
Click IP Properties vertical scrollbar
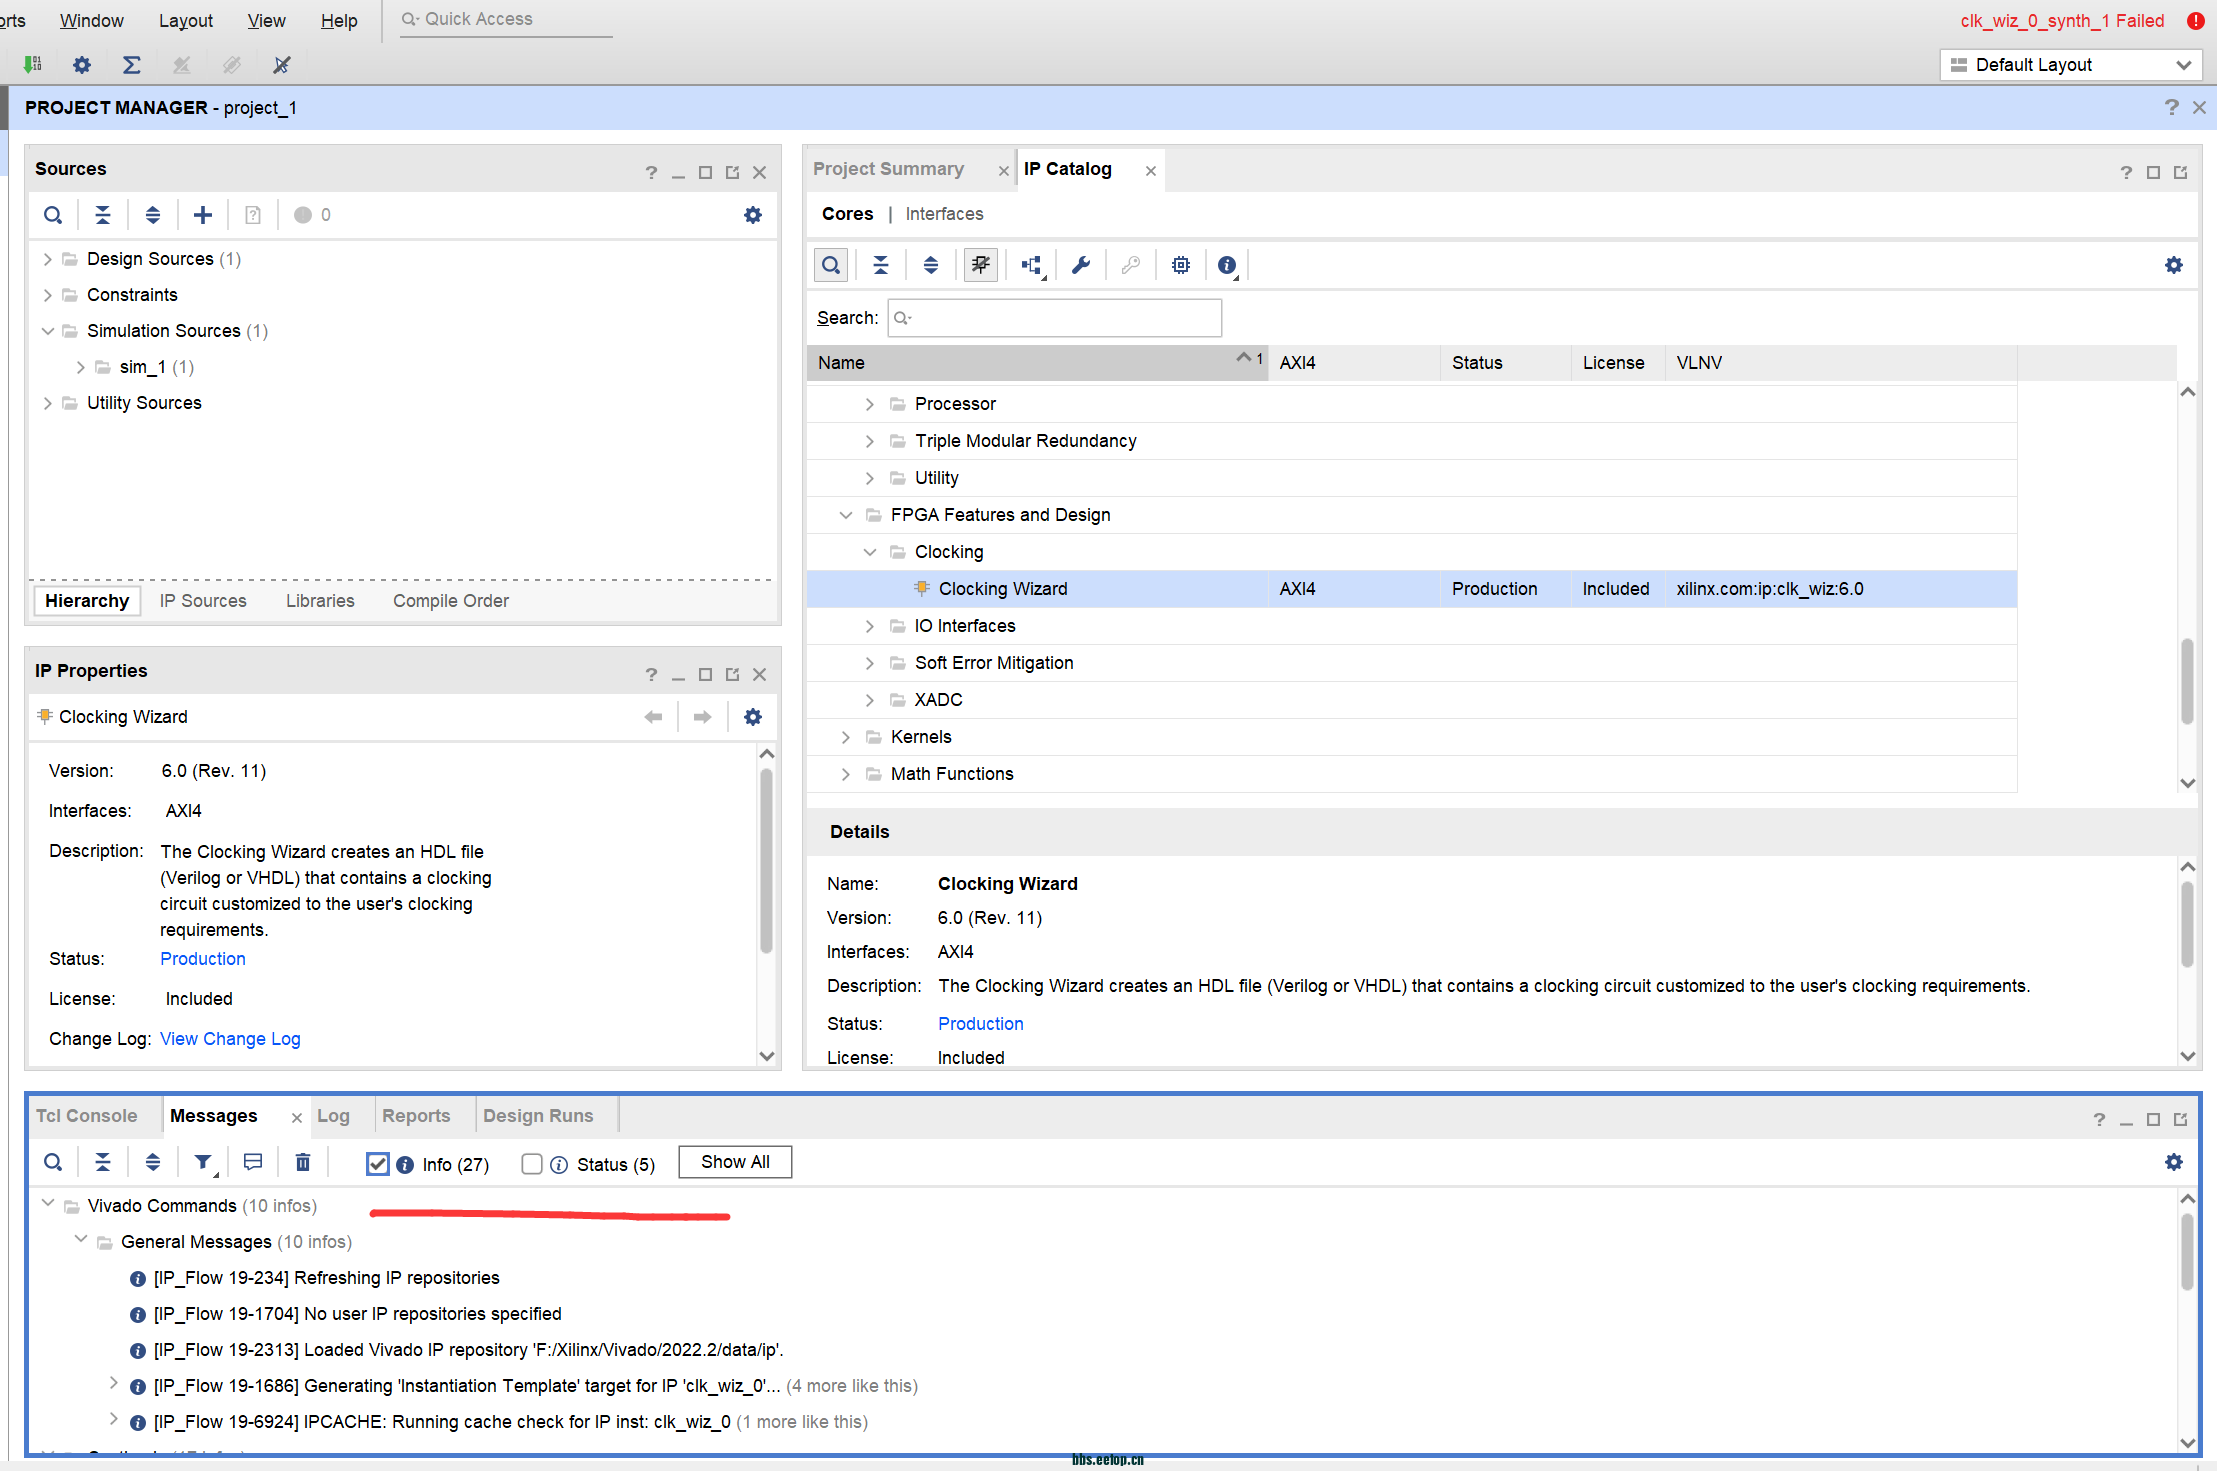(x=767, y=860)
